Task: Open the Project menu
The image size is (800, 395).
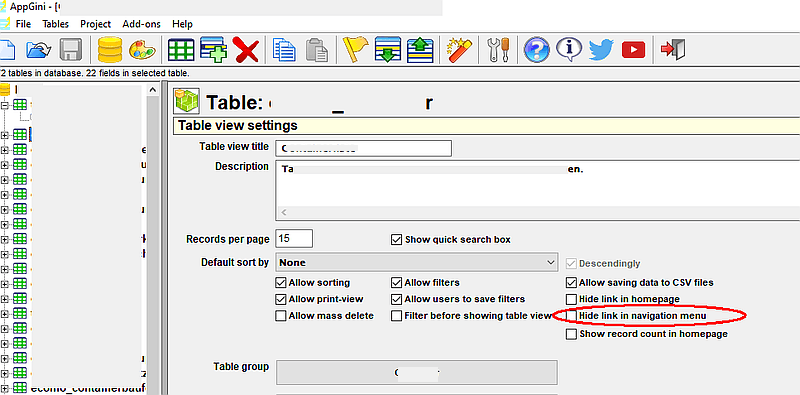Action: (95, 24)
